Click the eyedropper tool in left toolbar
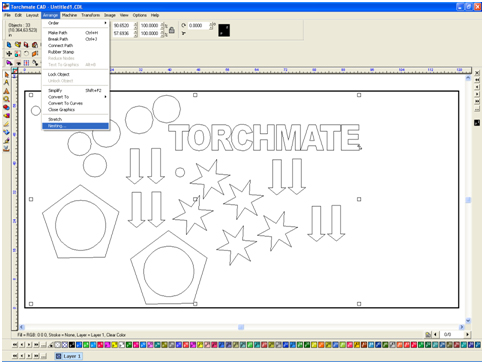 point(6,141)
